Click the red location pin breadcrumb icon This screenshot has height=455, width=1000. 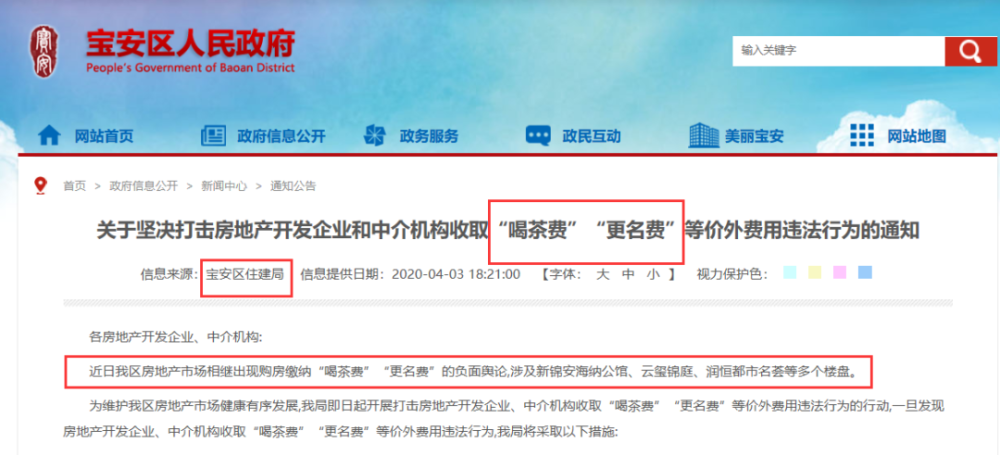click(41, 186)
